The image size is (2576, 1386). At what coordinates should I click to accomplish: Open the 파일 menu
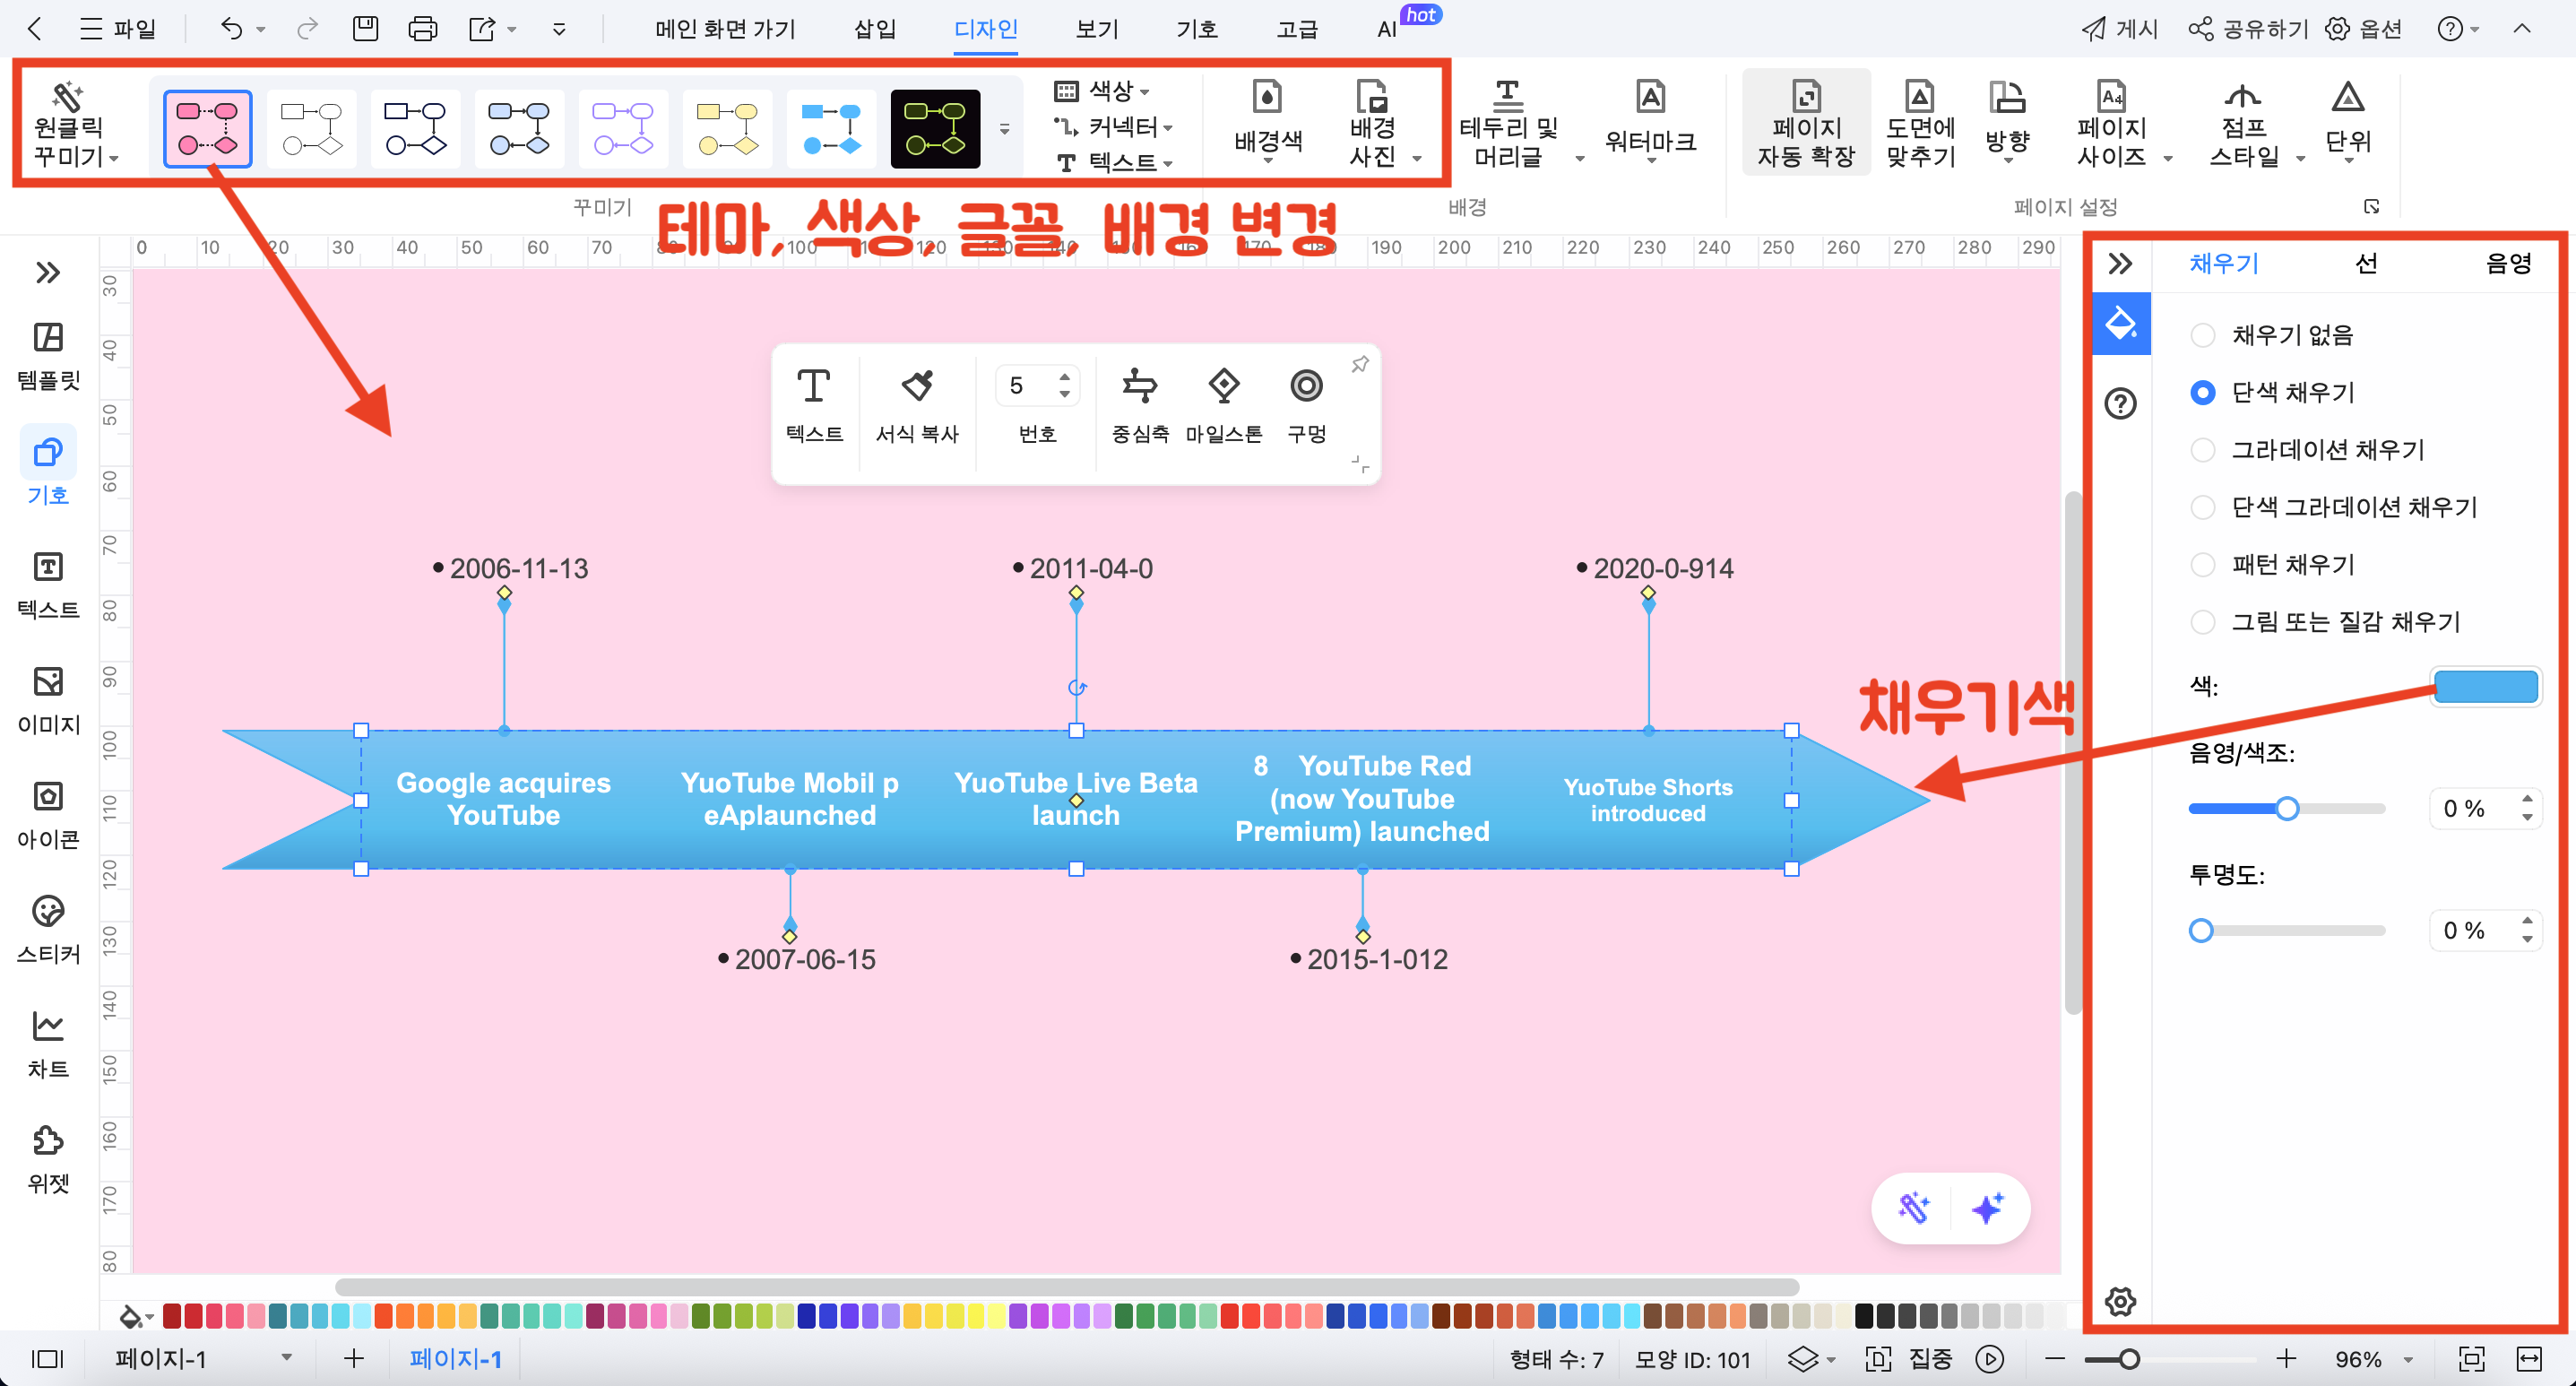[x=118, y=29]
